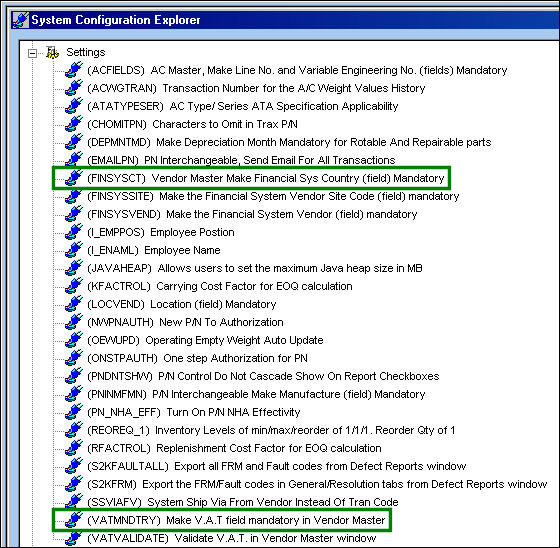Select NWPNAUTH New P/N To Authorization
Image resolution: width=560 pixels, height=548 pixels.
point(185,322)
